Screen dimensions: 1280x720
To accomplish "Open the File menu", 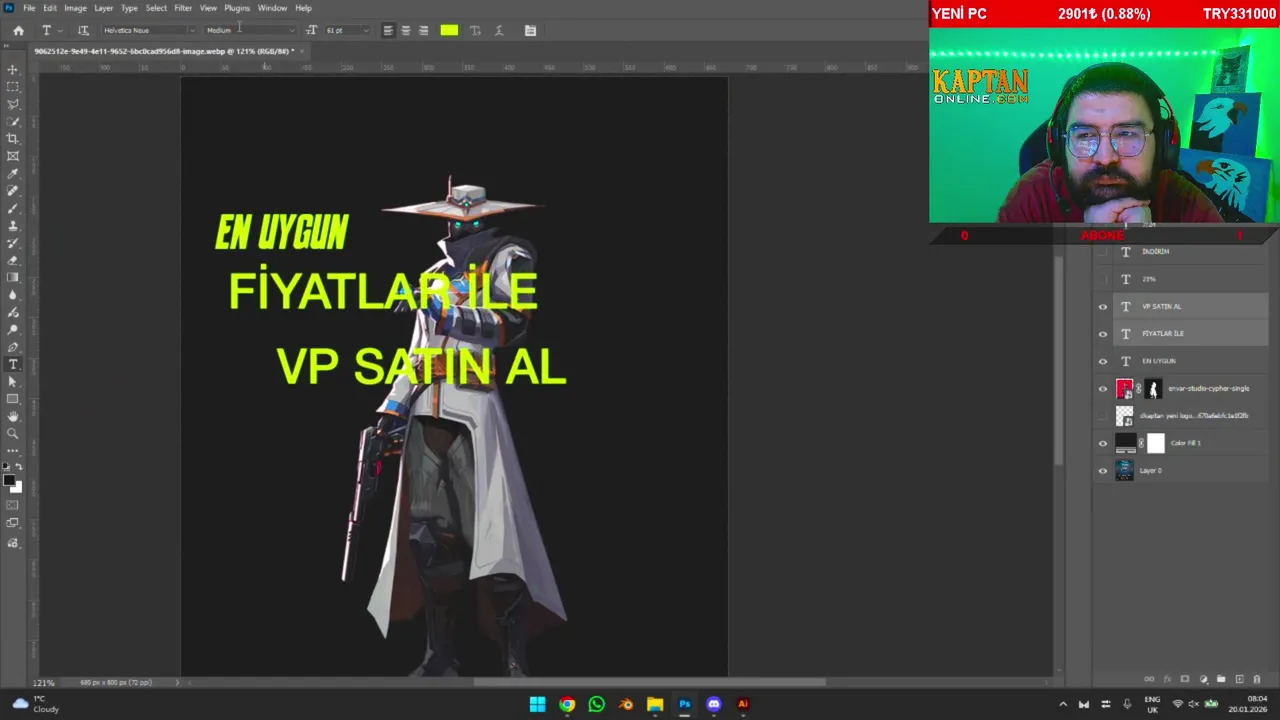I will click(29, 8).
